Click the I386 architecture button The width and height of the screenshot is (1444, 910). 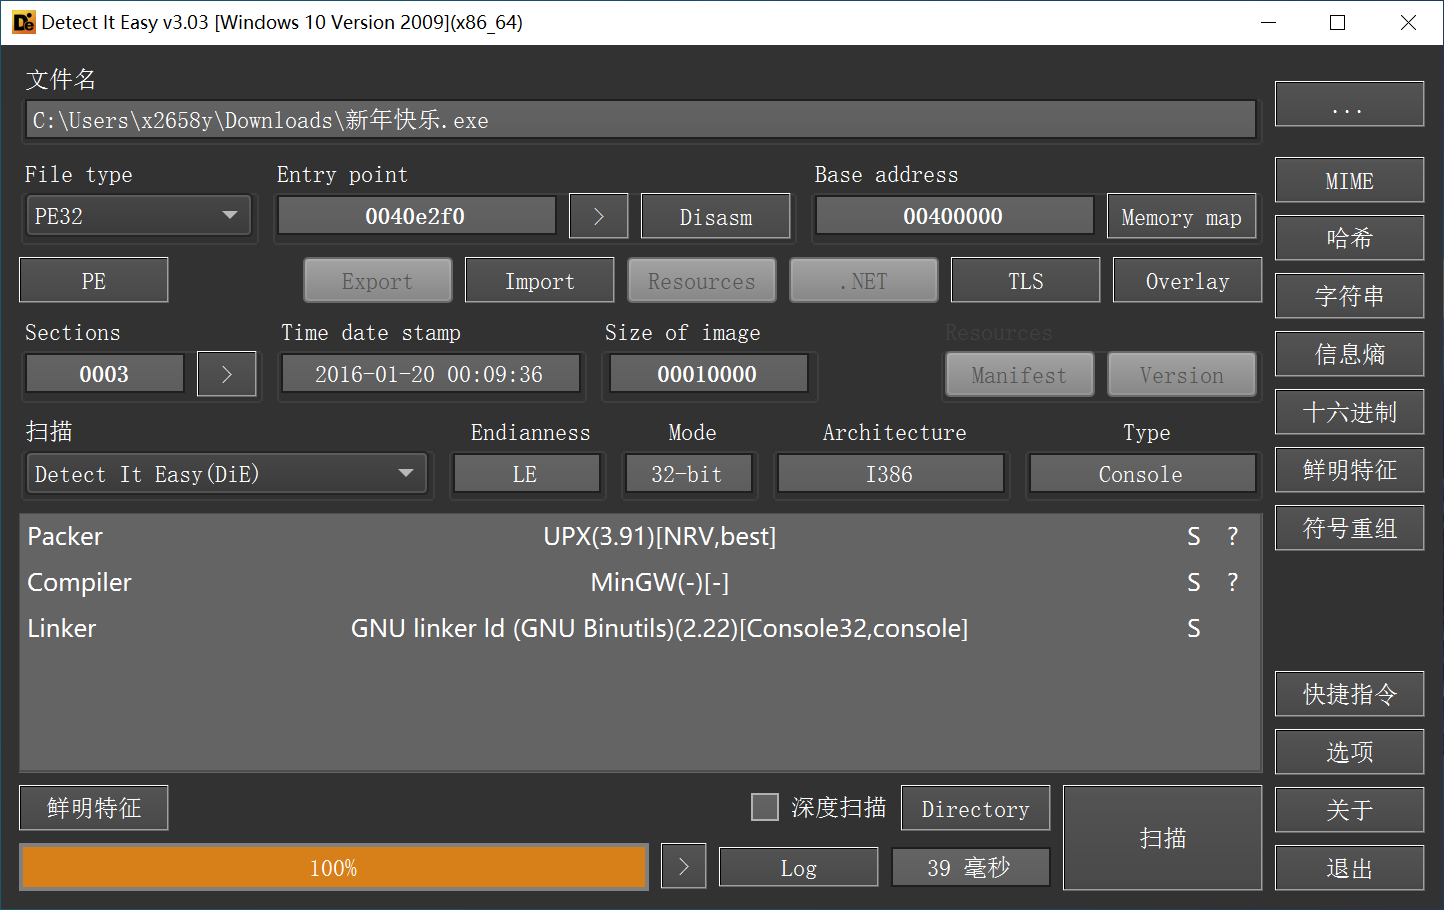coord(891,474)
